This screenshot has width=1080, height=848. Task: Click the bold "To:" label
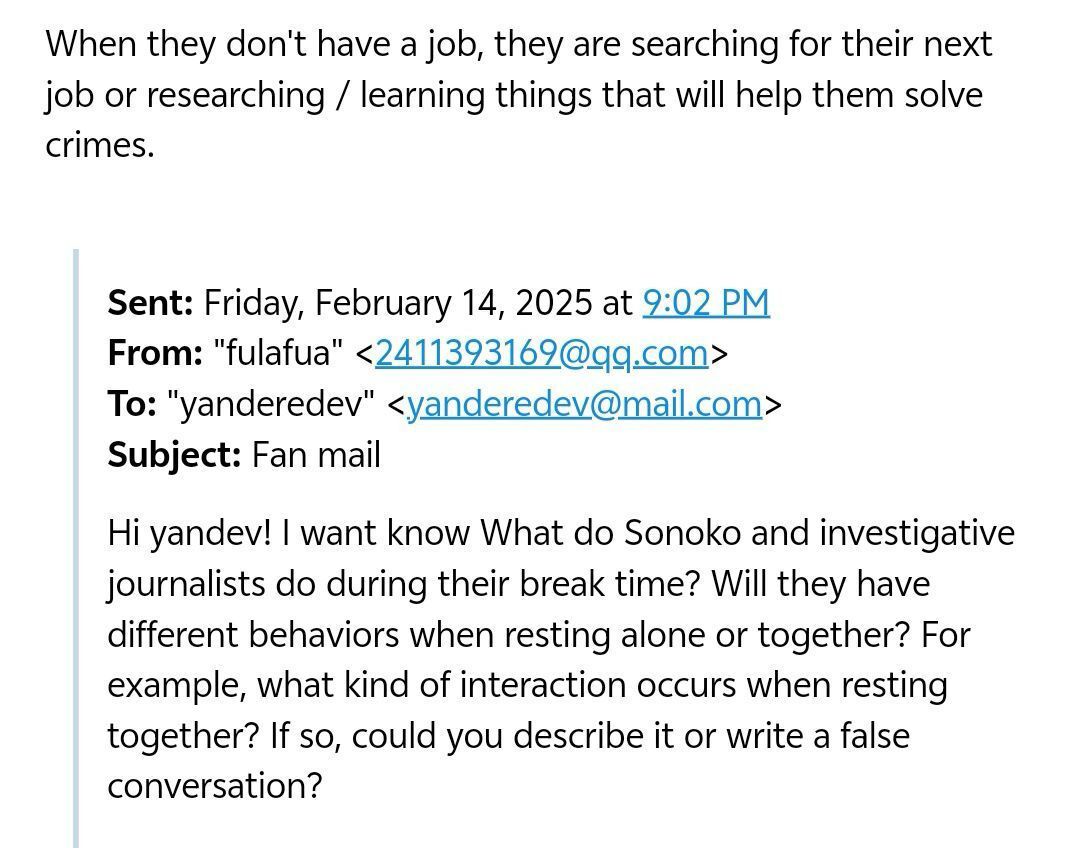click(x=132, y=404)
